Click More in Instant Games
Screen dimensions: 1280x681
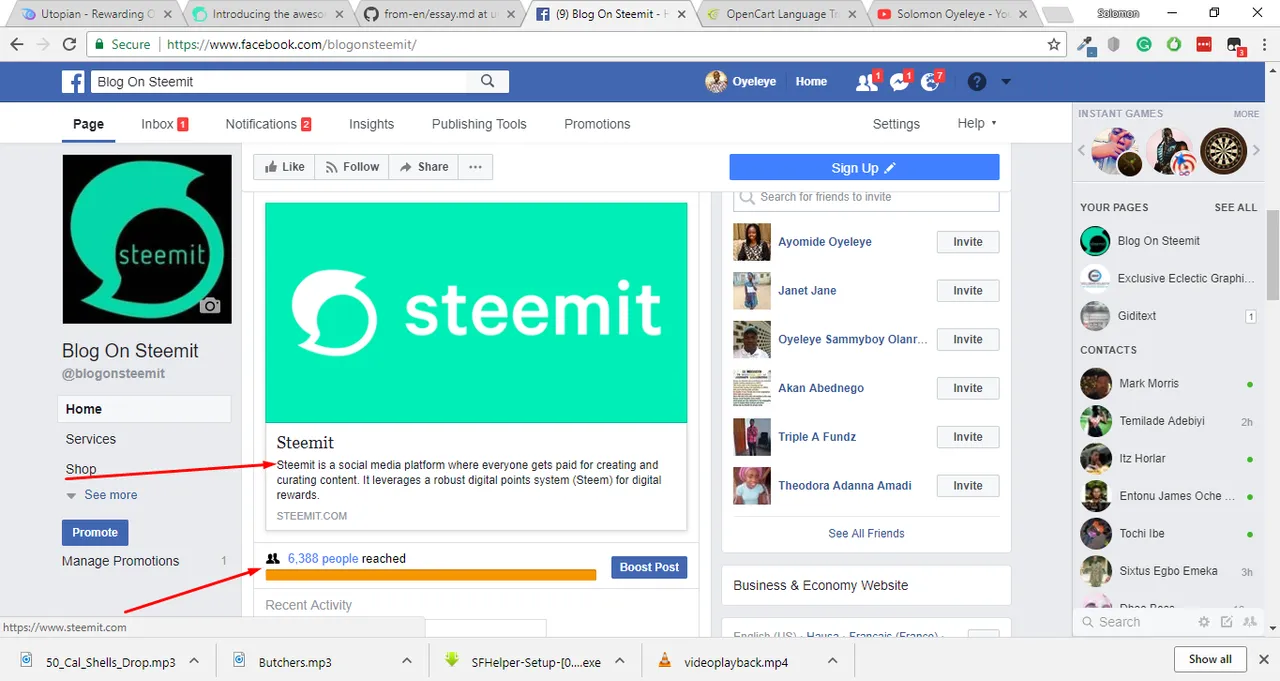tap(1246, 114)
